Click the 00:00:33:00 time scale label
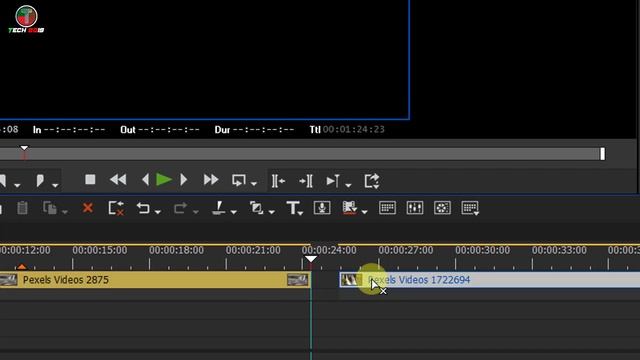This screenshot has width=640, height=360. click(x=559, y=250)
